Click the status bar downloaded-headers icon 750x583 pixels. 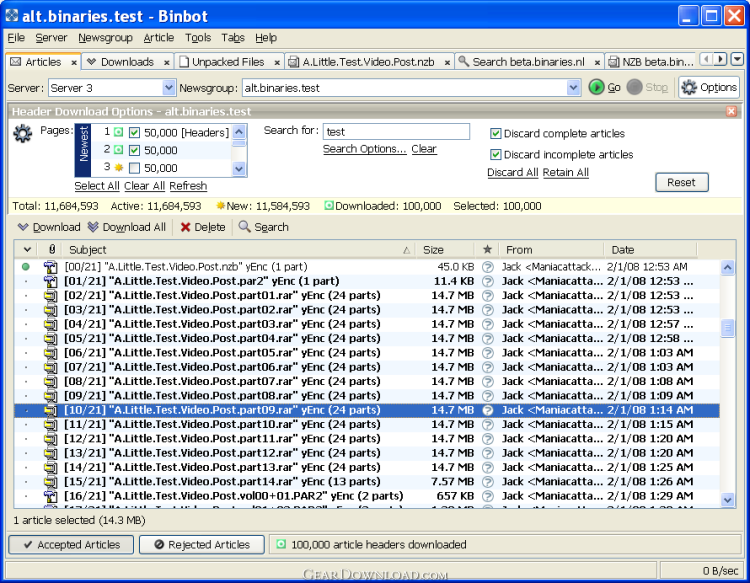(281, 544)
